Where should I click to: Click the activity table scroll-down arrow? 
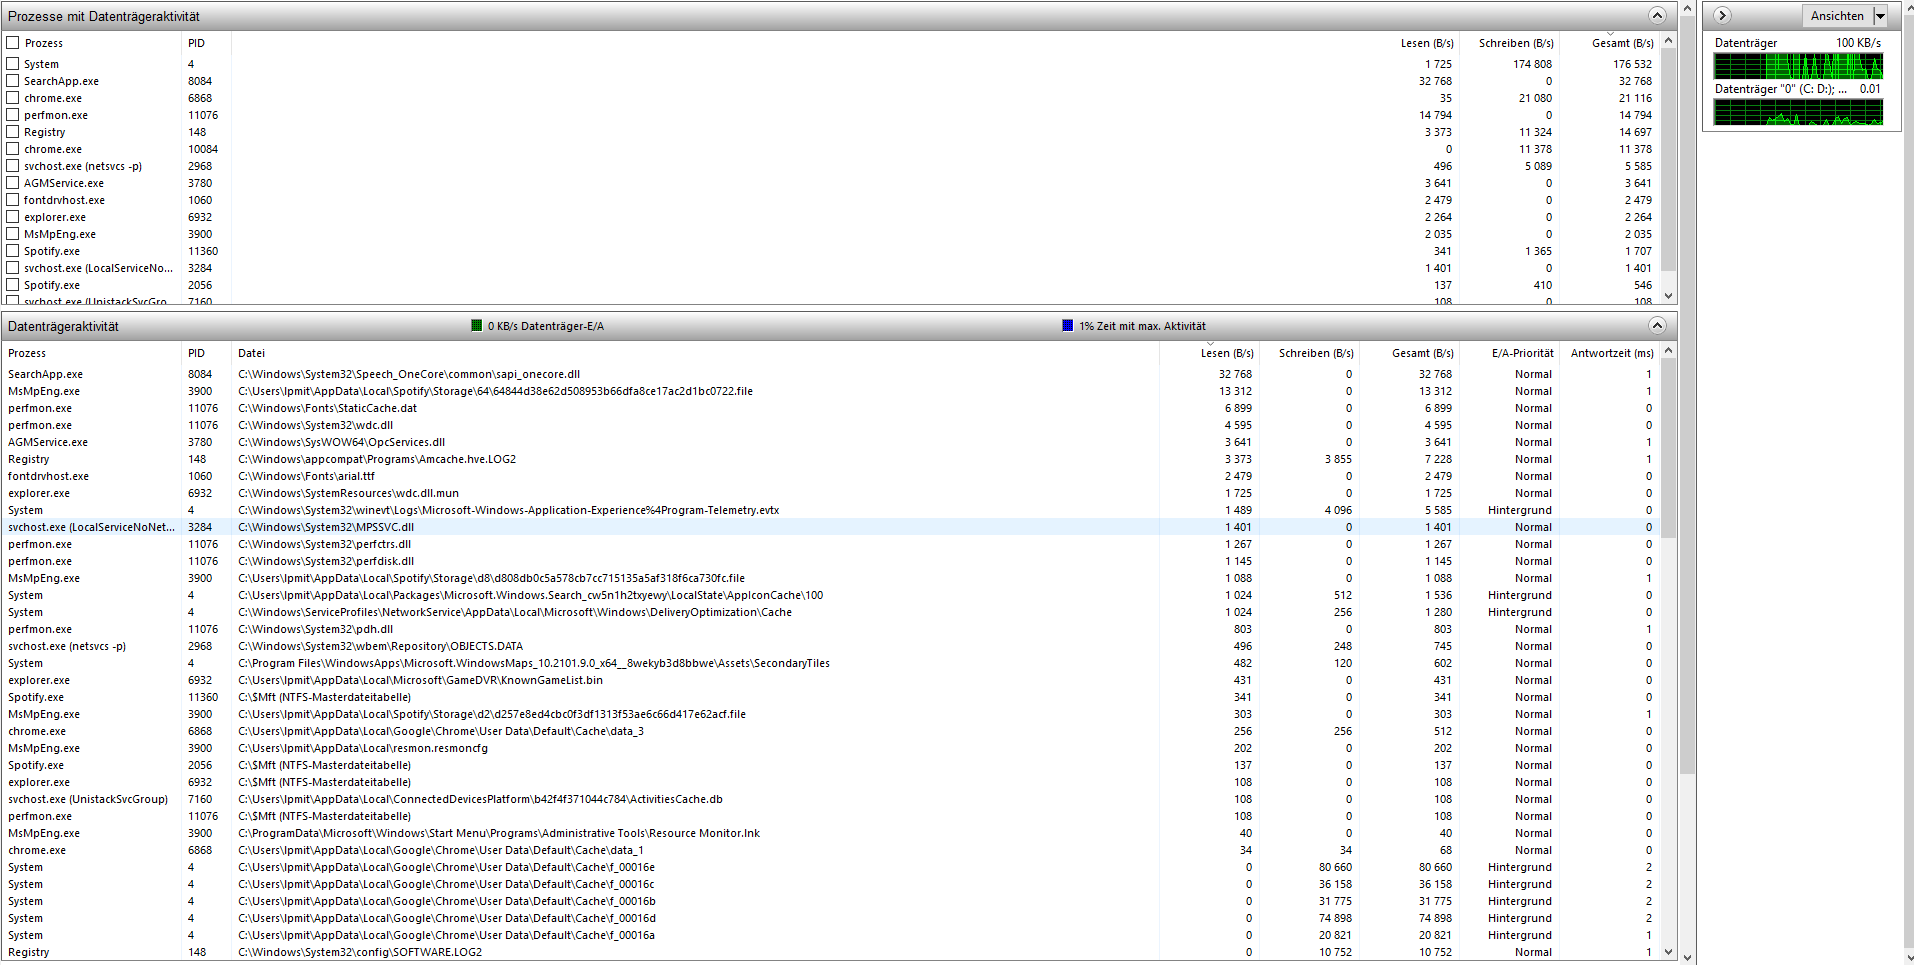click(1668, 952)
